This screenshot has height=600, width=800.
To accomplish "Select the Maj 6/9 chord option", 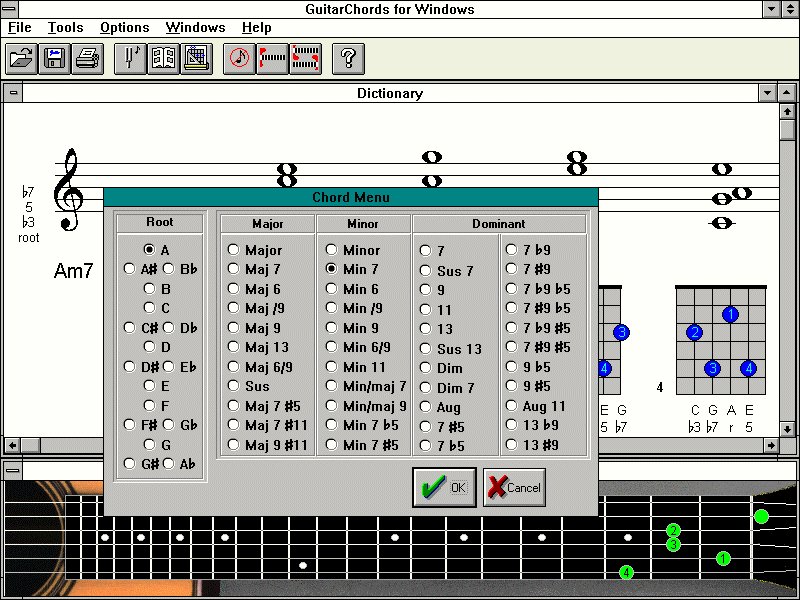I will pos(260,367).
